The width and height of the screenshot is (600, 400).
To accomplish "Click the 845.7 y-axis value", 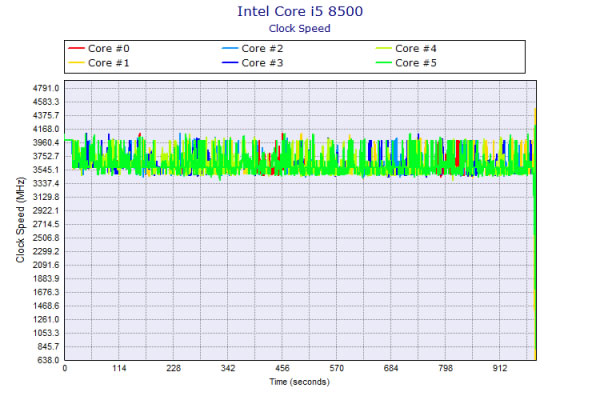I will (x=48, y=346).
